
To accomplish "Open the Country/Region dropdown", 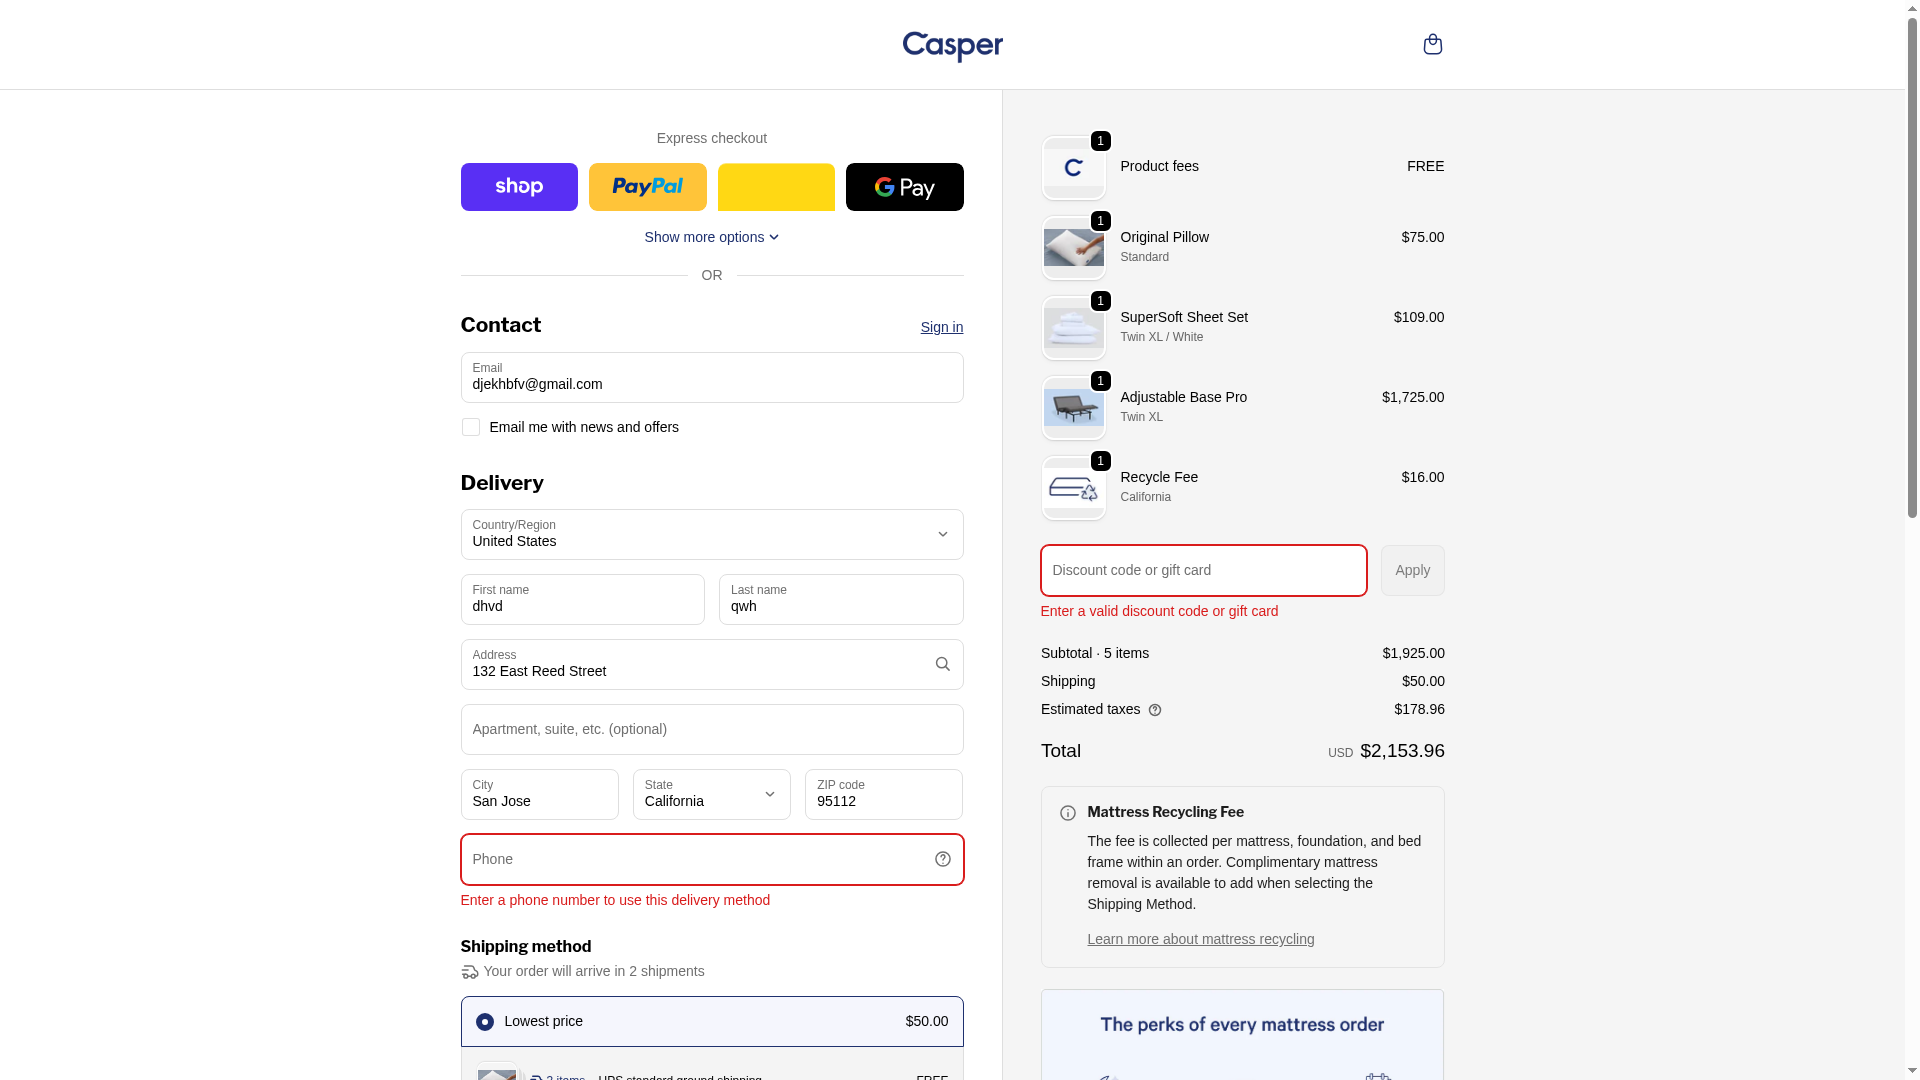I will click(x=711, y=534).
